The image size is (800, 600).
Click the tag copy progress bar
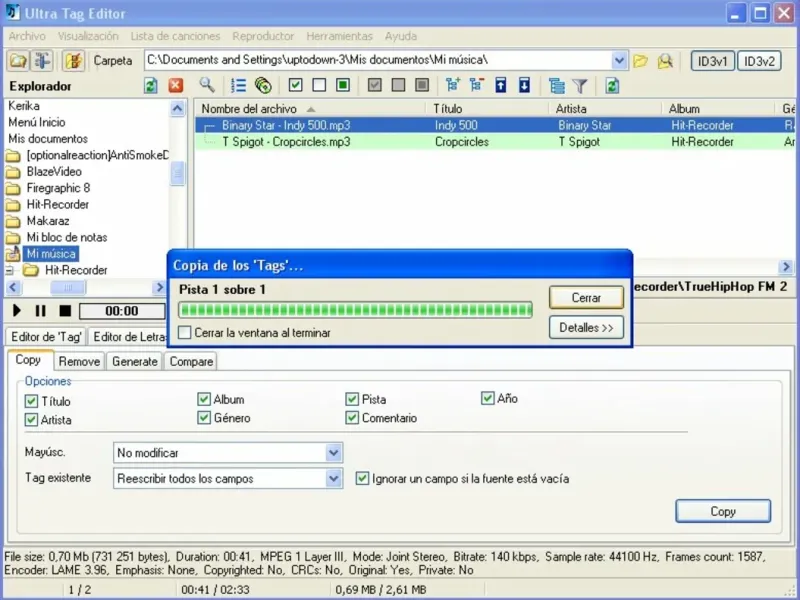355,310
